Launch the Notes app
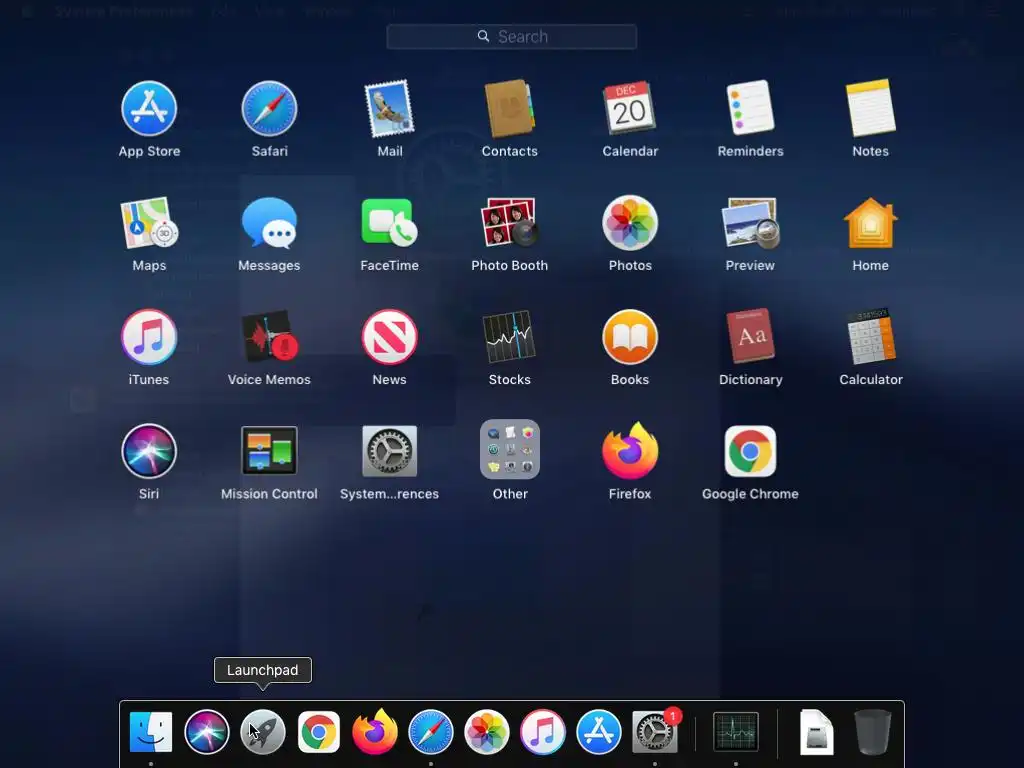This screenshot has height=768, width=1024. 870,108
